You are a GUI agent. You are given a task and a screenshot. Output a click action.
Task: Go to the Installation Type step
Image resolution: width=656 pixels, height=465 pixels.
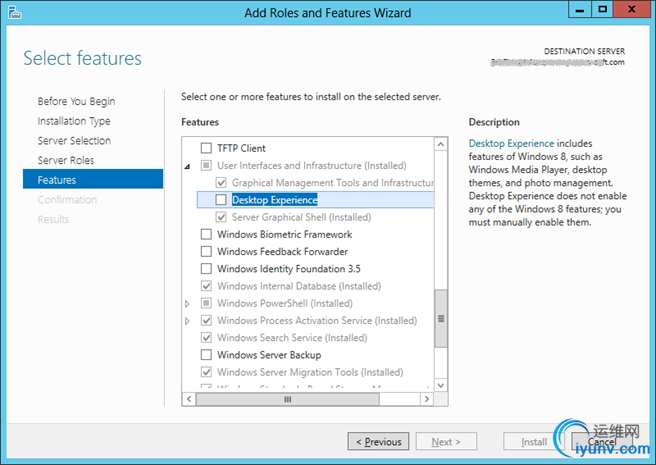click(x=74, y=121)
